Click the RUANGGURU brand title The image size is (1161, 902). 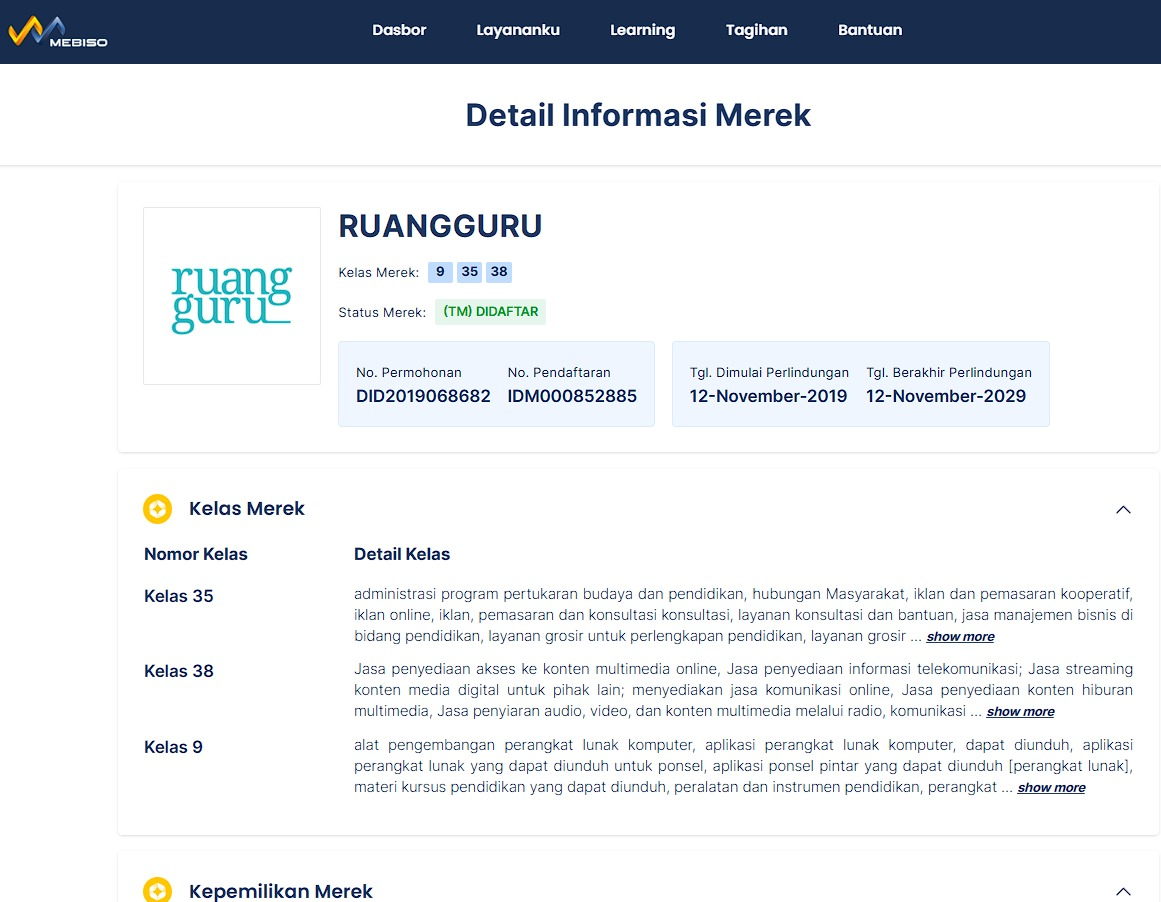(441, 226)
